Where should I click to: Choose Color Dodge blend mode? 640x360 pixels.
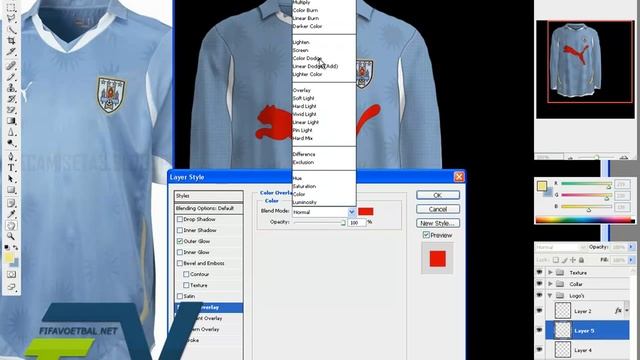coord(307,58)
